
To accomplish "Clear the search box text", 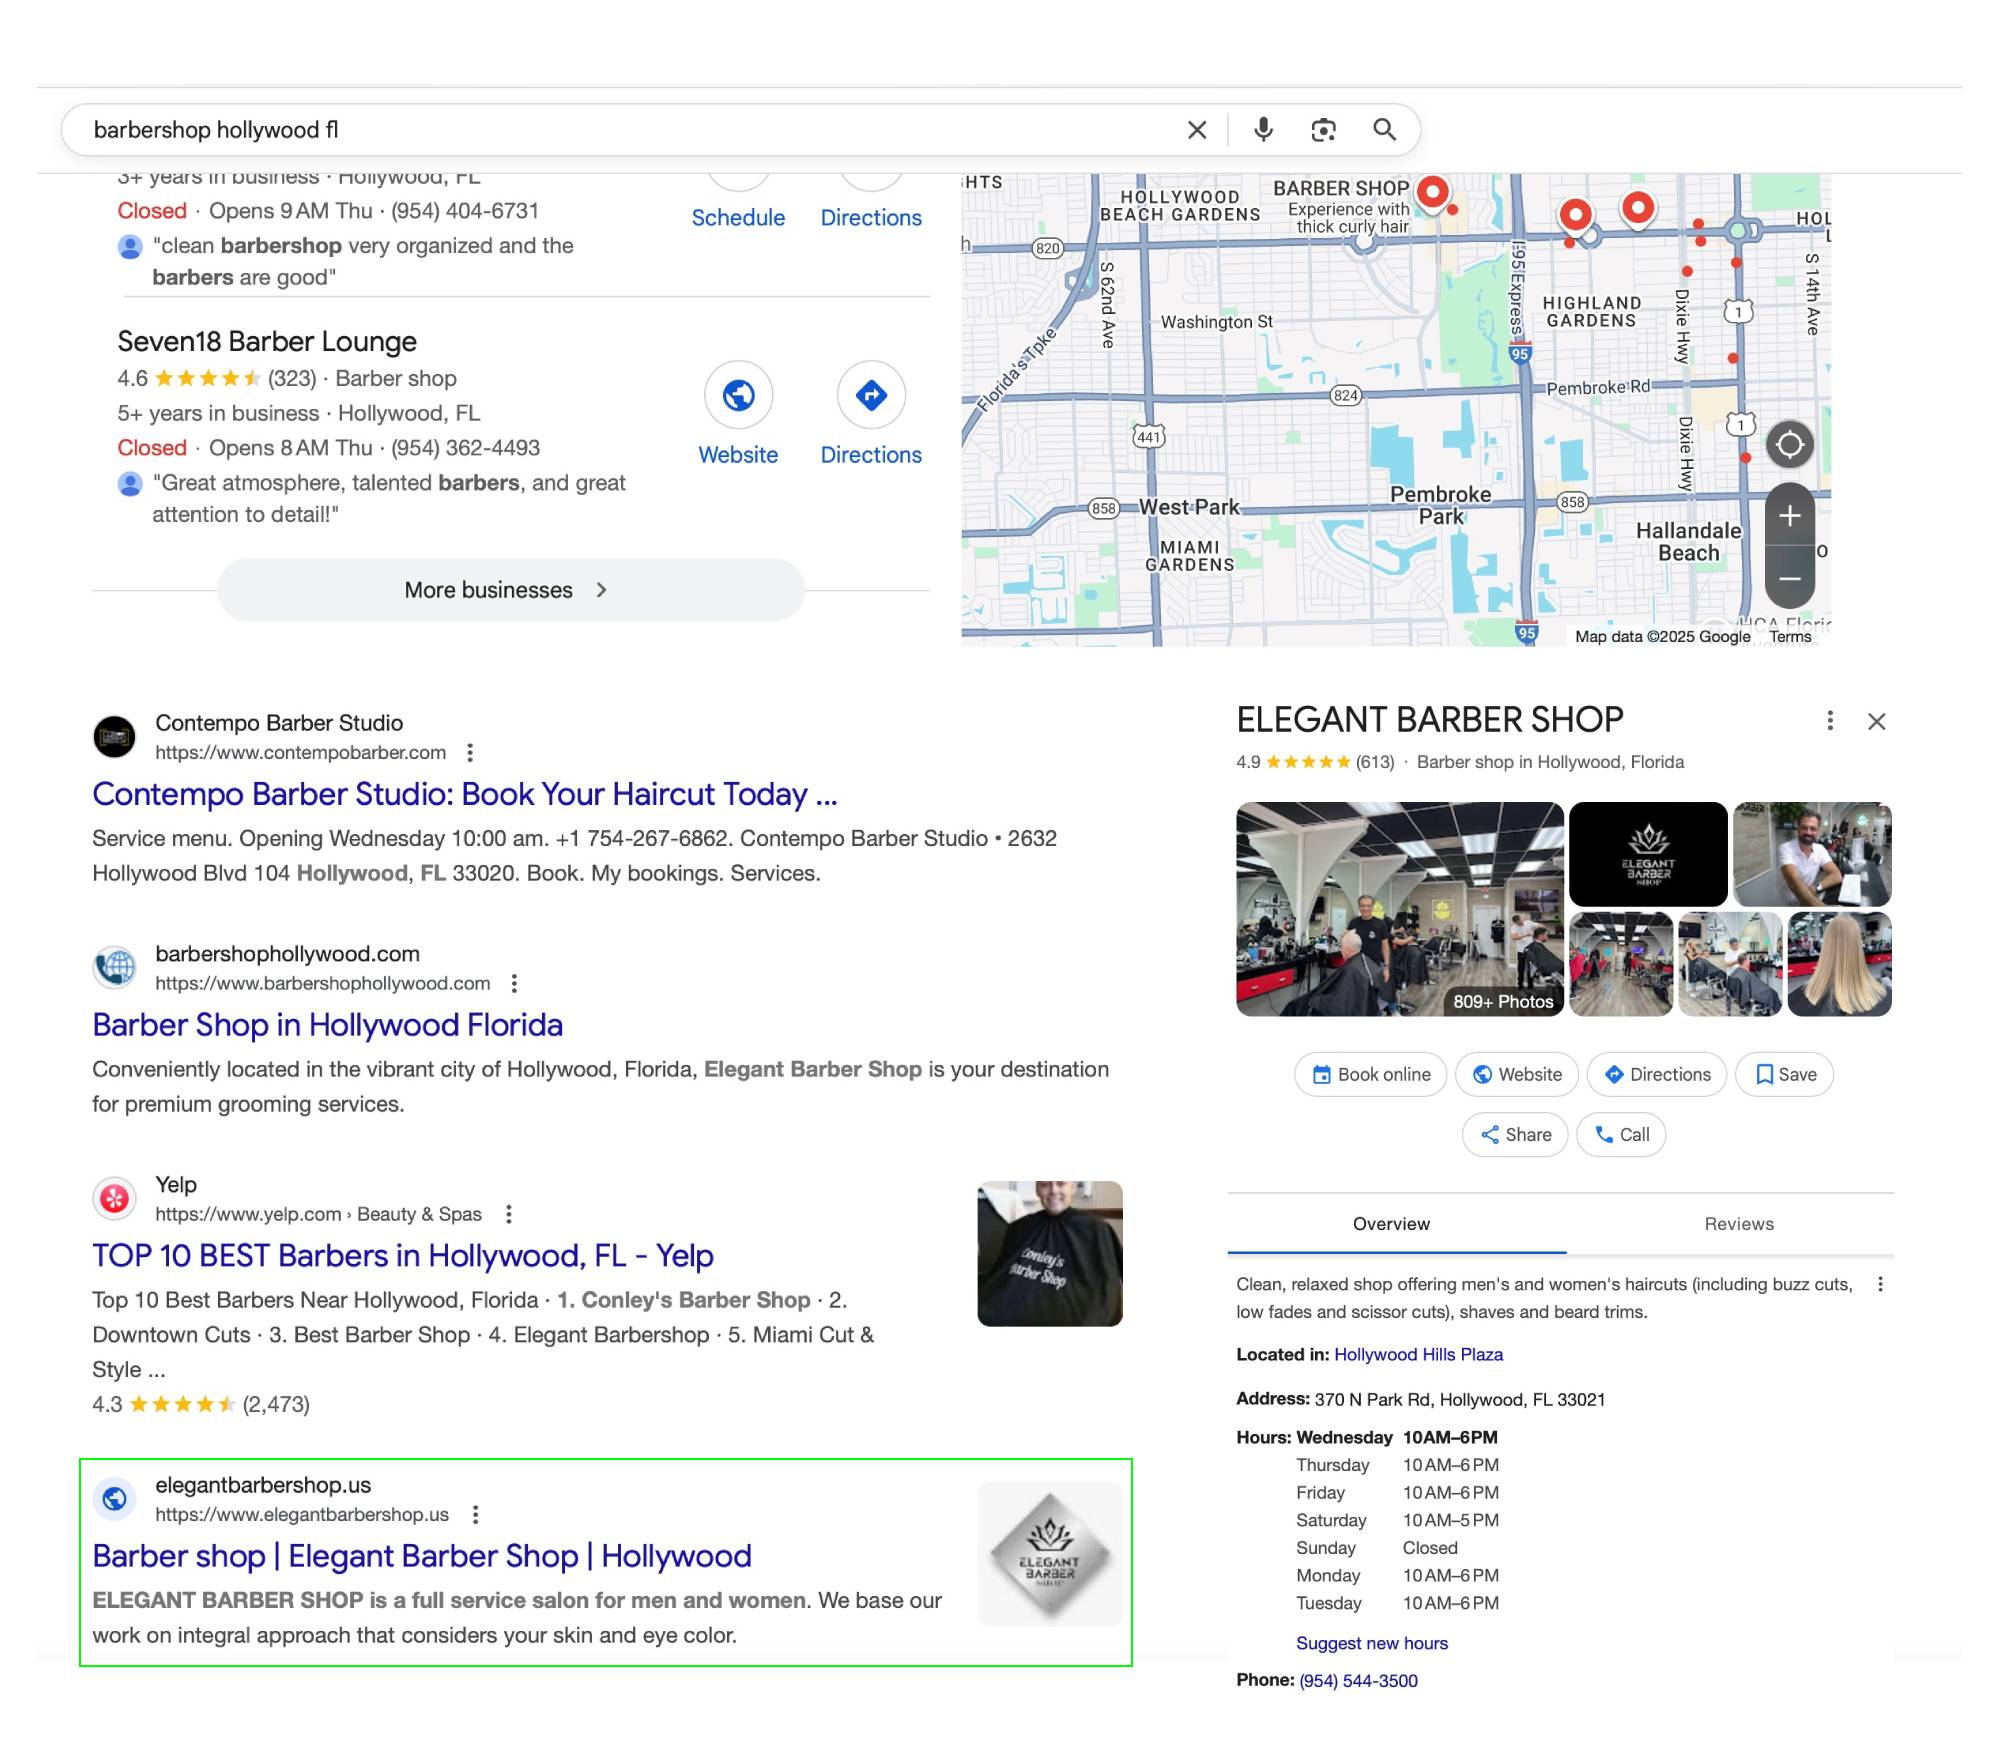I will pyautogui.click(x=1196, y=130).
